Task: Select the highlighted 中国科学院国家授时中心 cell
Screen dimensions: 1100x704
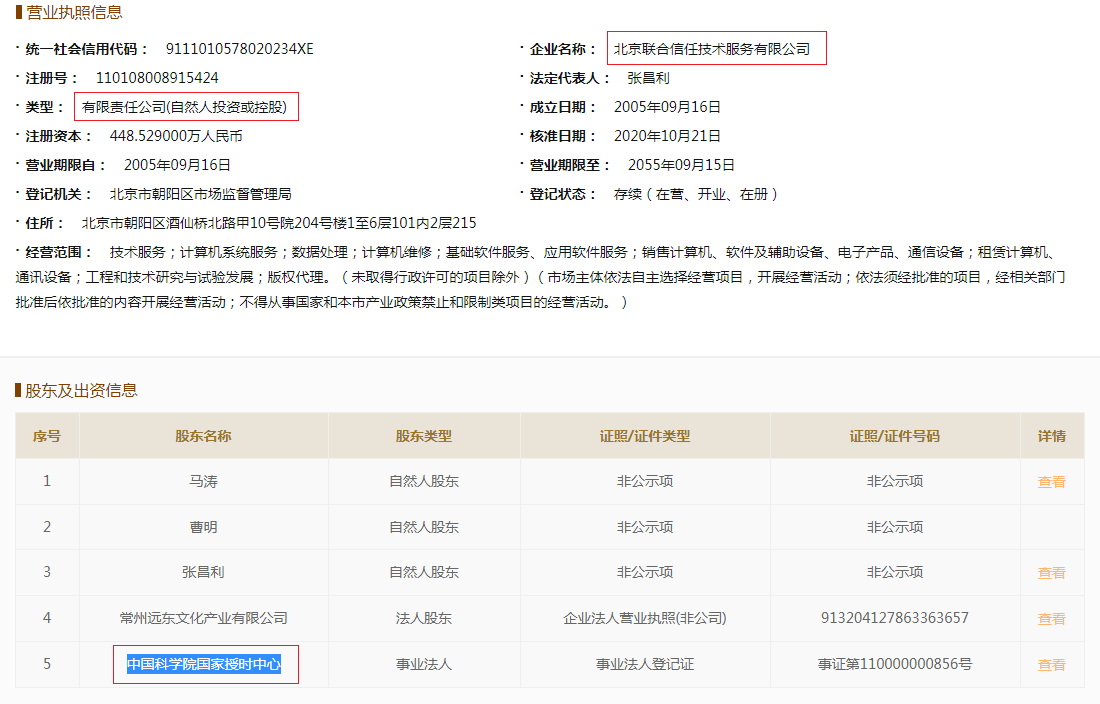Action: [204, 664]
